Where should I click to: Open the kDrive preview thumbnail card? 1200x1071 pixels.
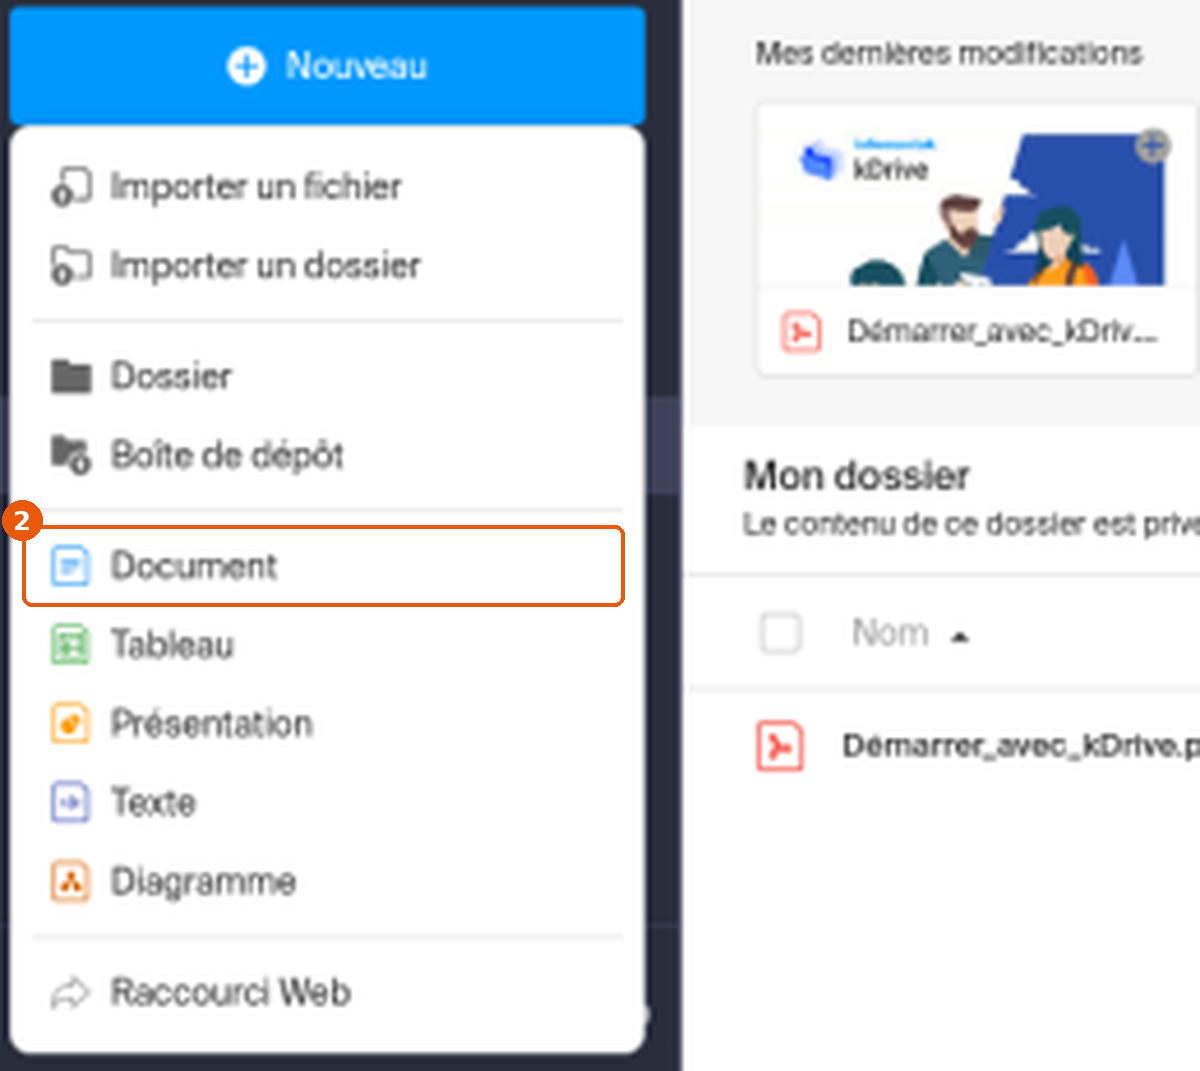point(975,238)
